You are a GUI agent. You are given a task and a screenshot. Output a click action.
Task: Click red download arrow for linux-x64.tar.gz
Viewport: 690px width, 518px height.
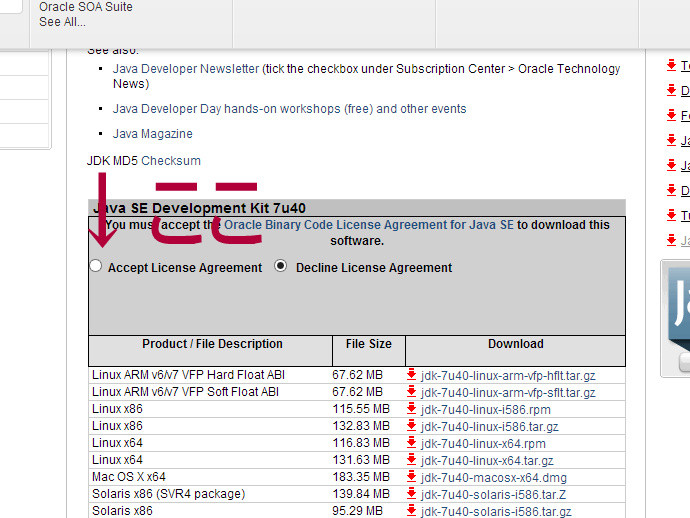[411, 459]
